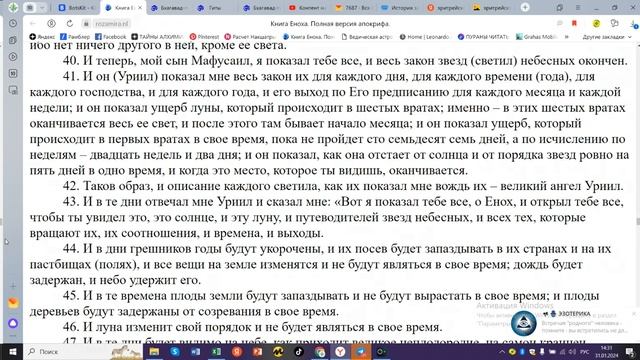Launch Skype from the taskbar
The image size is (640, 360).
point(175,351)
